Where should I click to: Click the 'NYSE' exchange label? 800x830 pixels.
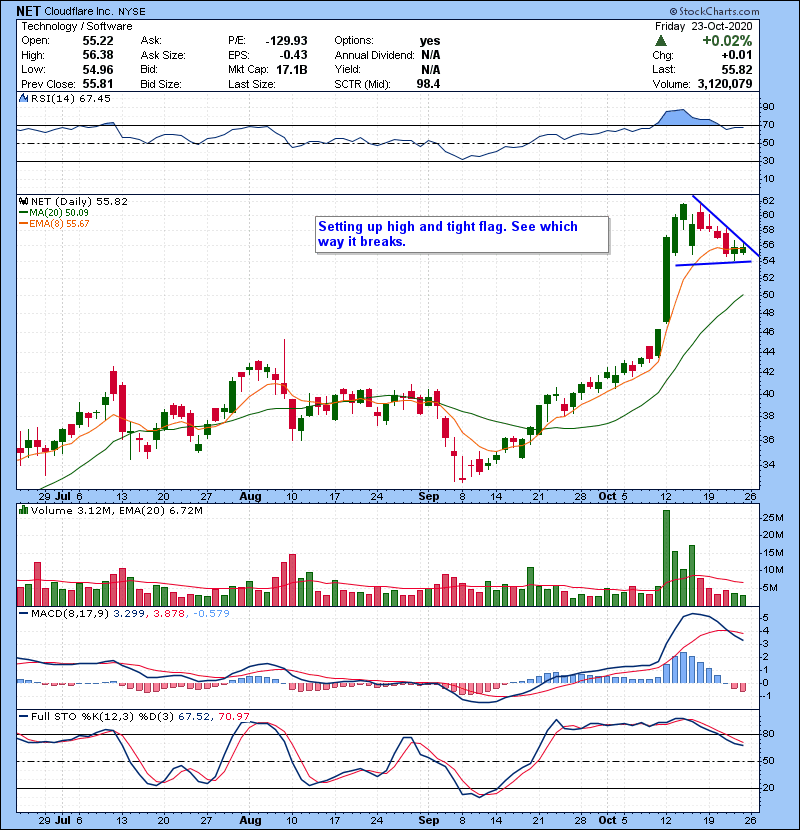pos(131,12)
